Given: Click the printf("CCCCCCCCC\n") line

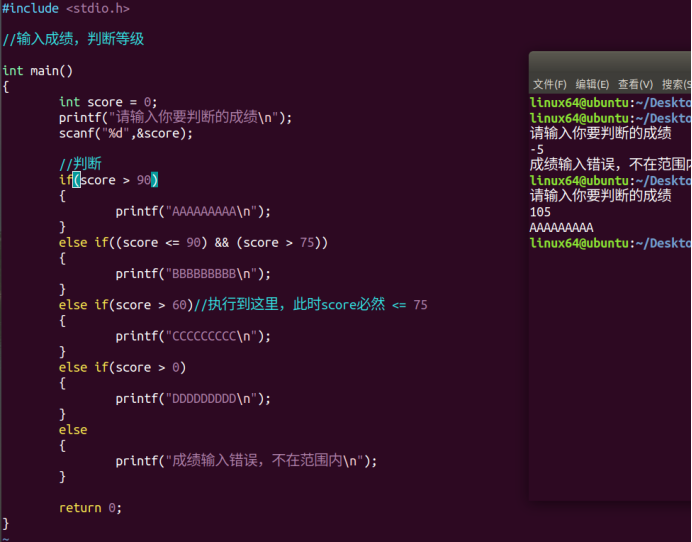Looking at the screenshot, I should pyautogui.click(x=193, y=336).
